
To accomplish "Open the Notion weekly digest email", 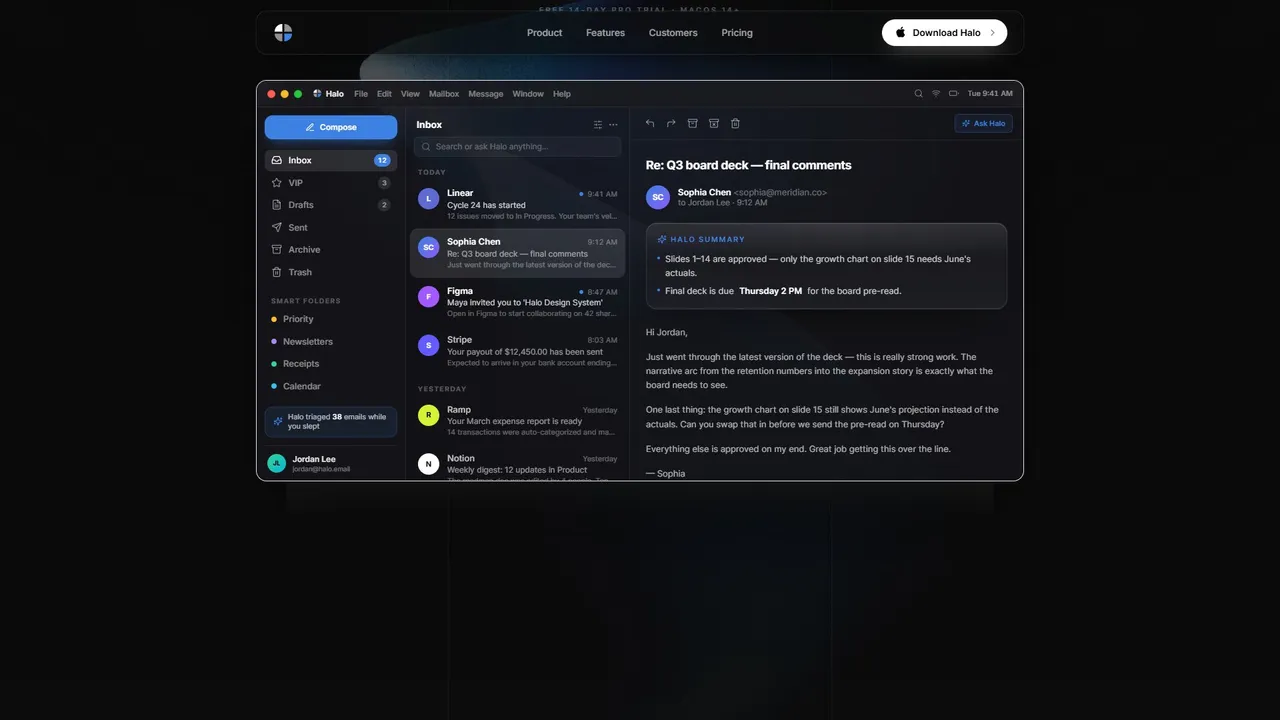I will click(517, 465).
